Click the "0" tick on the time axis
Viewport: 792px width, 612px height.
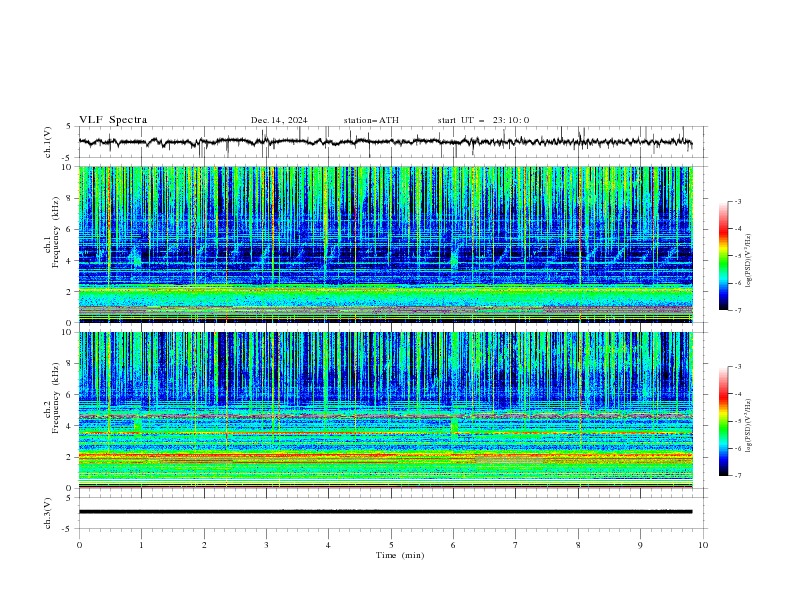pyautogui.click(x=79, y=545)
